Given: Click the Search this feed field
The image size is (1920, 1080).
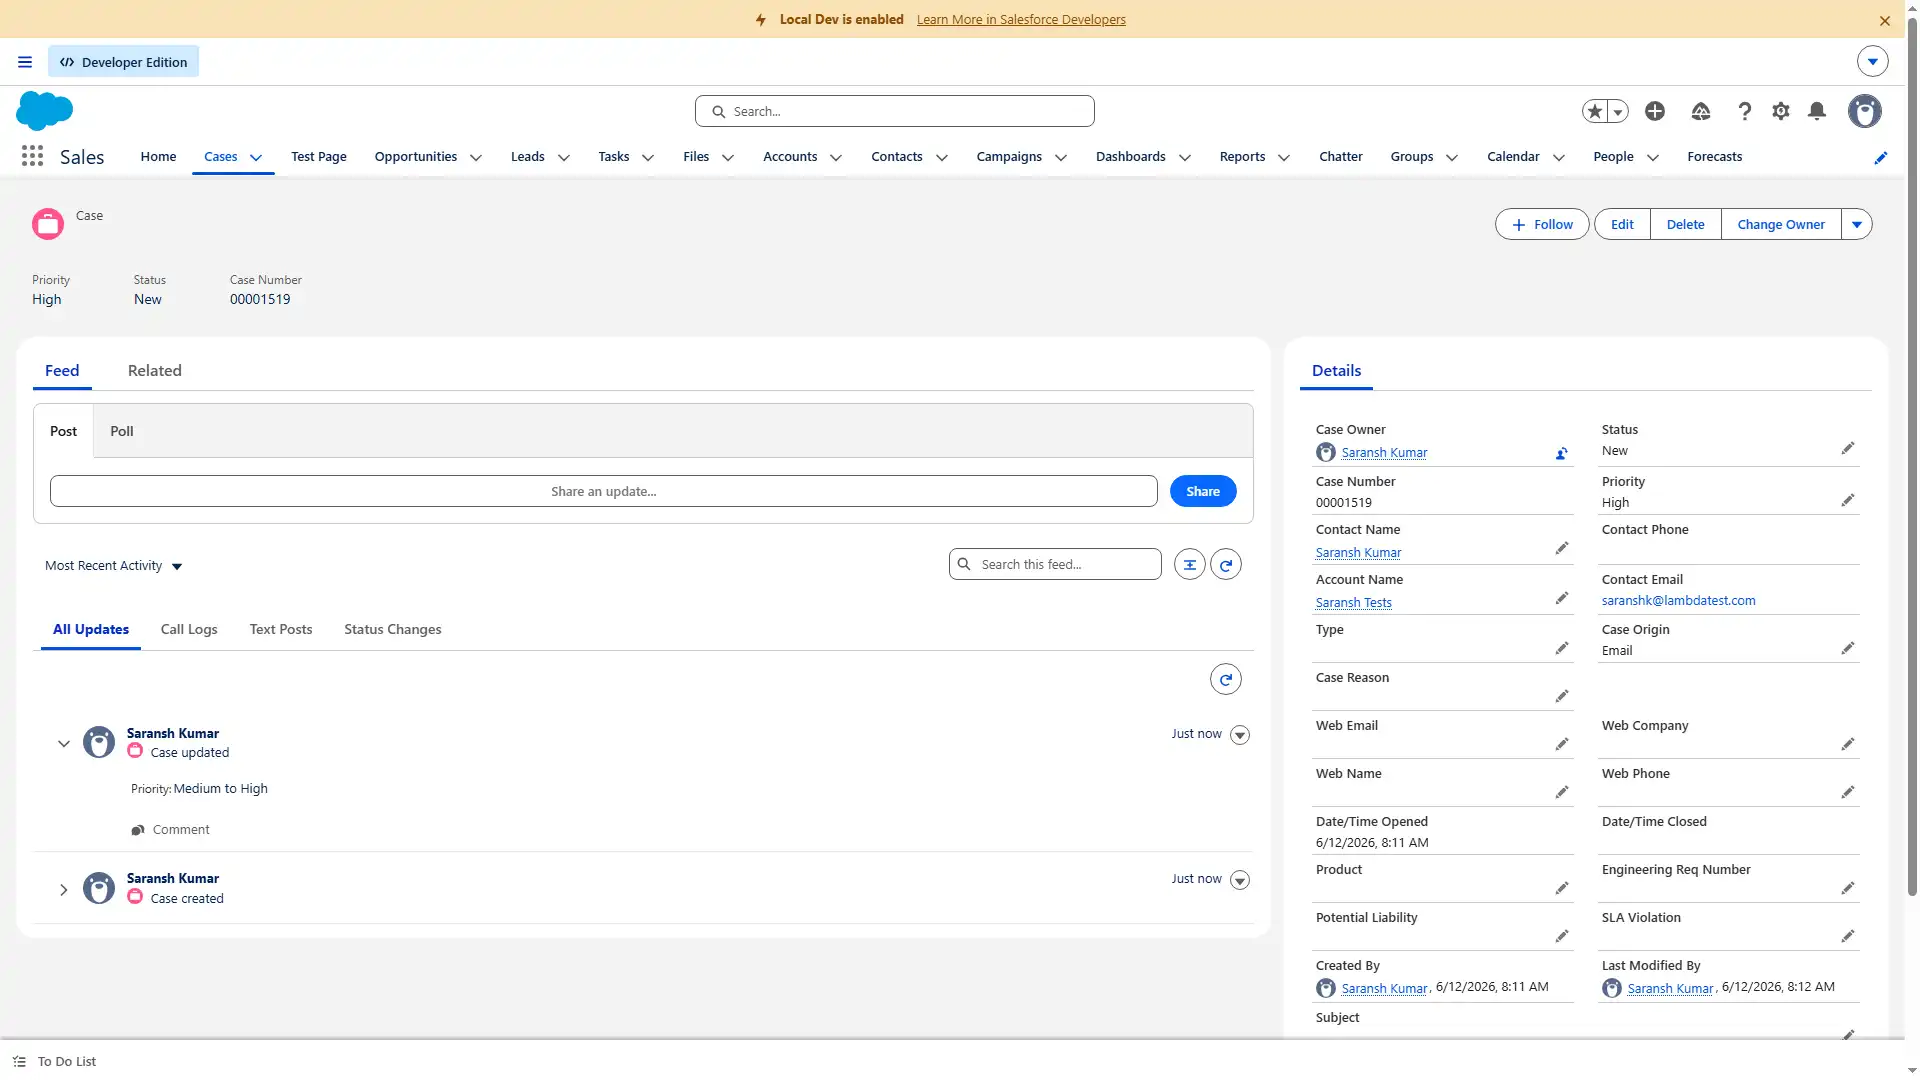Looking at the screenshot, I should point(1055,564).
